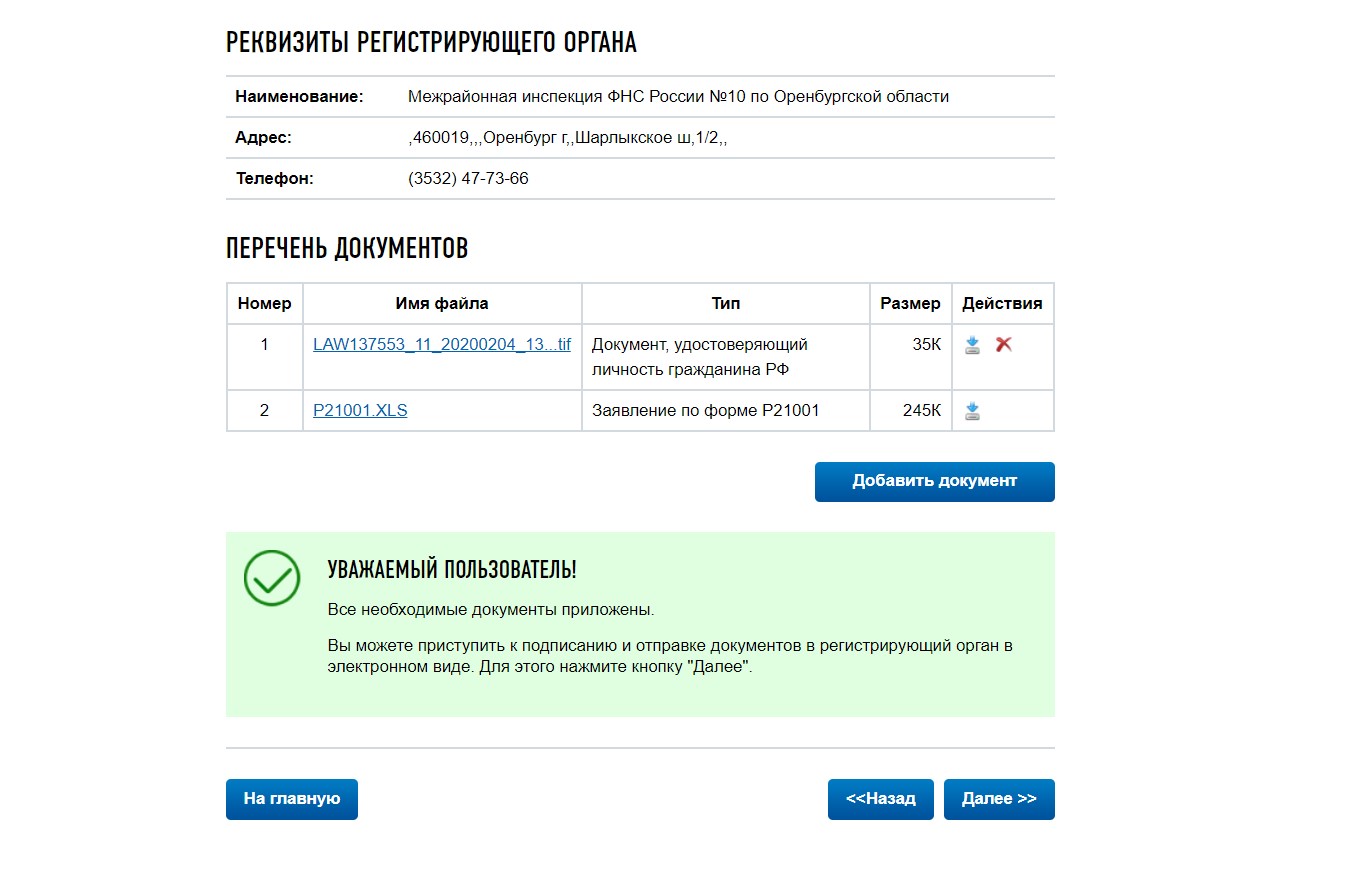Return home via На главную button
Screen dimensions: 1371x874
click(x=292, y=799)
